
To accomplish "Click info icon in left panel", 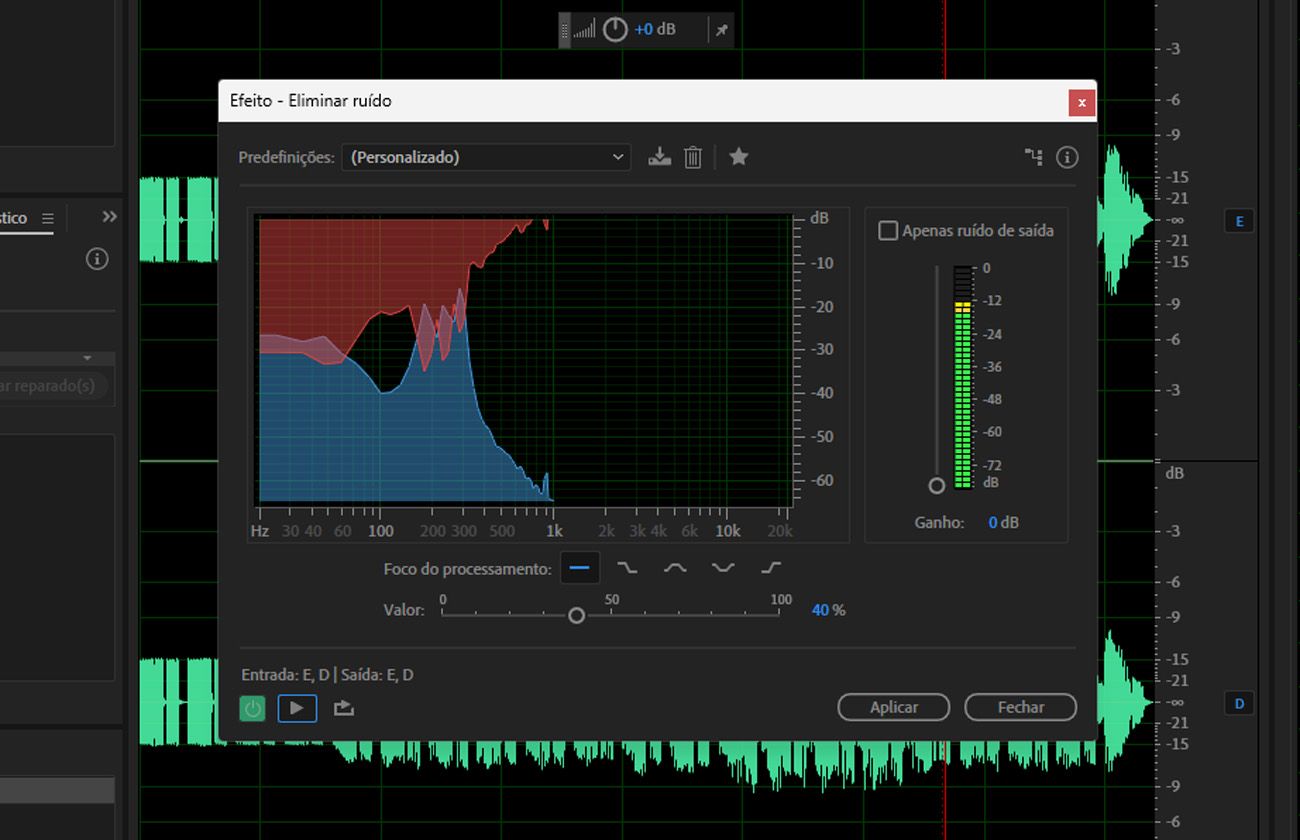I will (97, 259).
